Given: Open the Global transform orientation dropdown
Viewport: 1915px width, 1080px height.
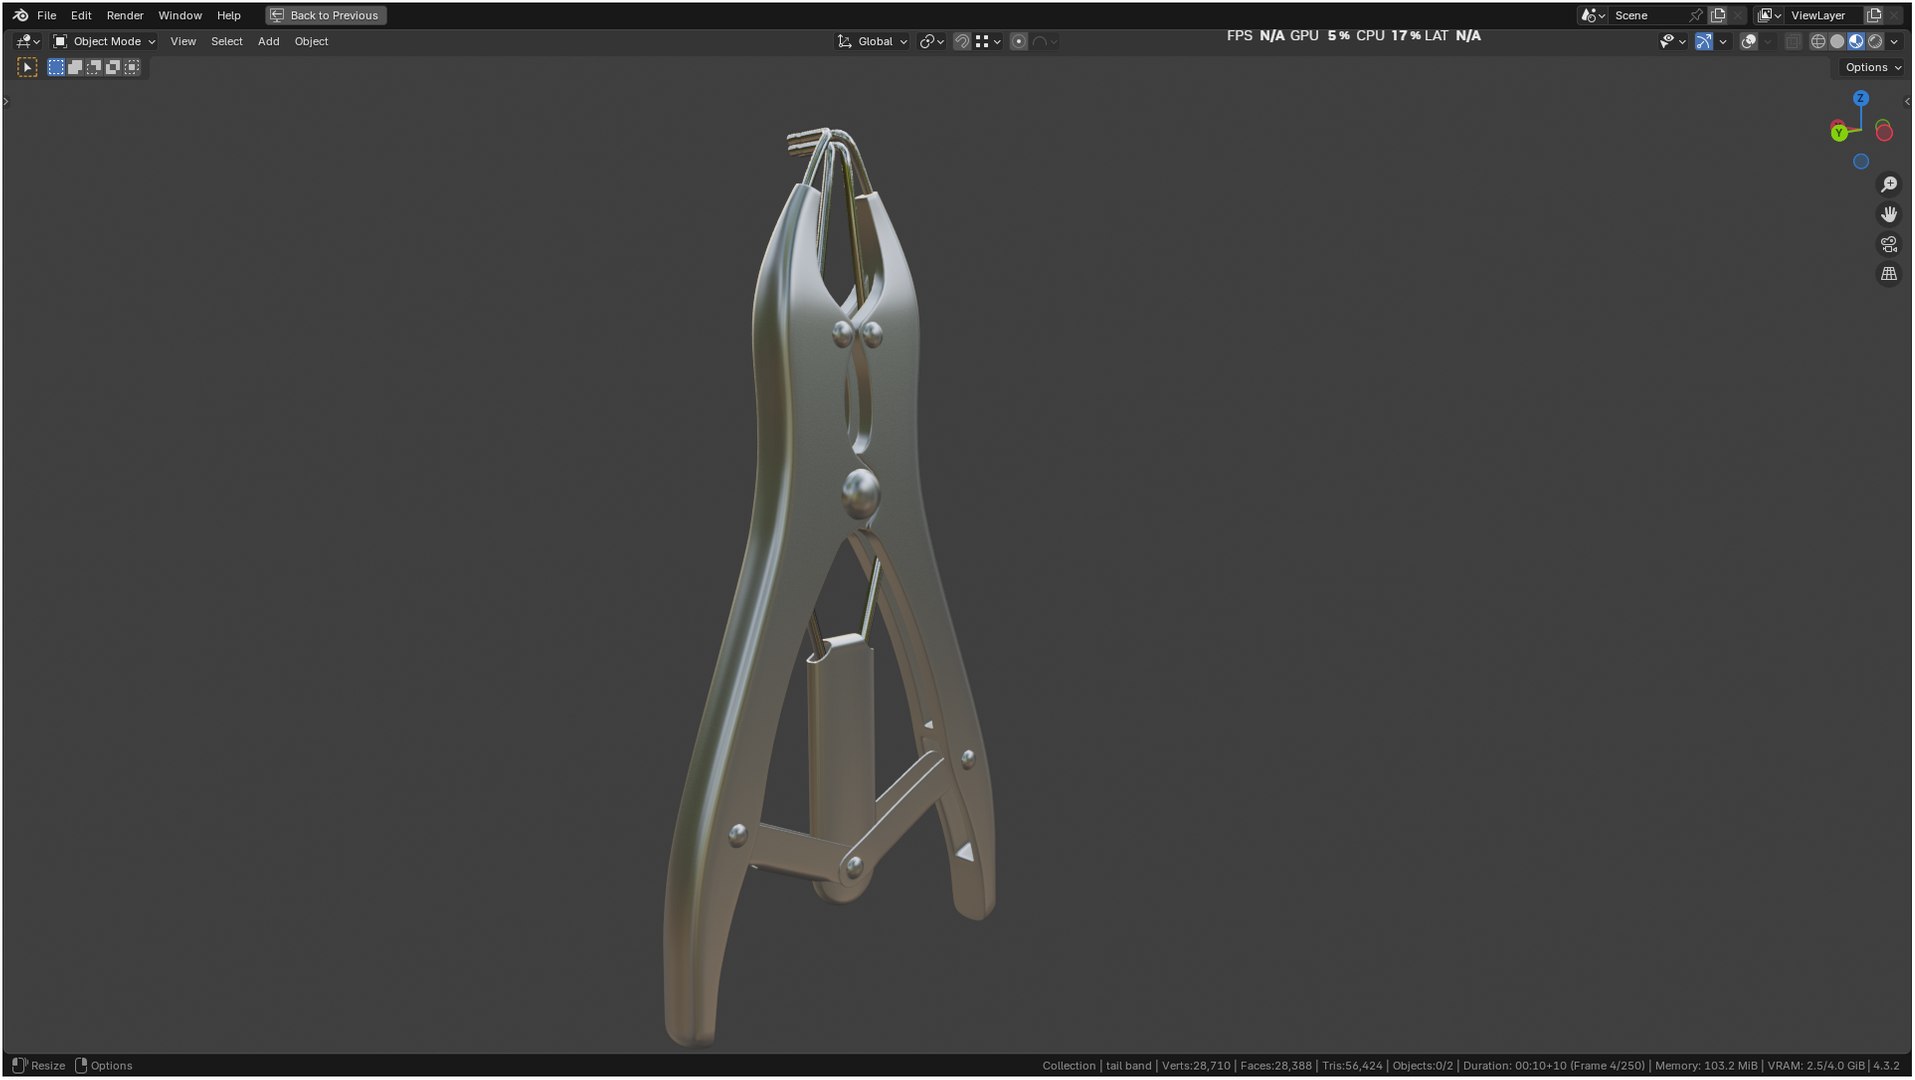Looking at the screenshot, I should click(x=873, y=41).
